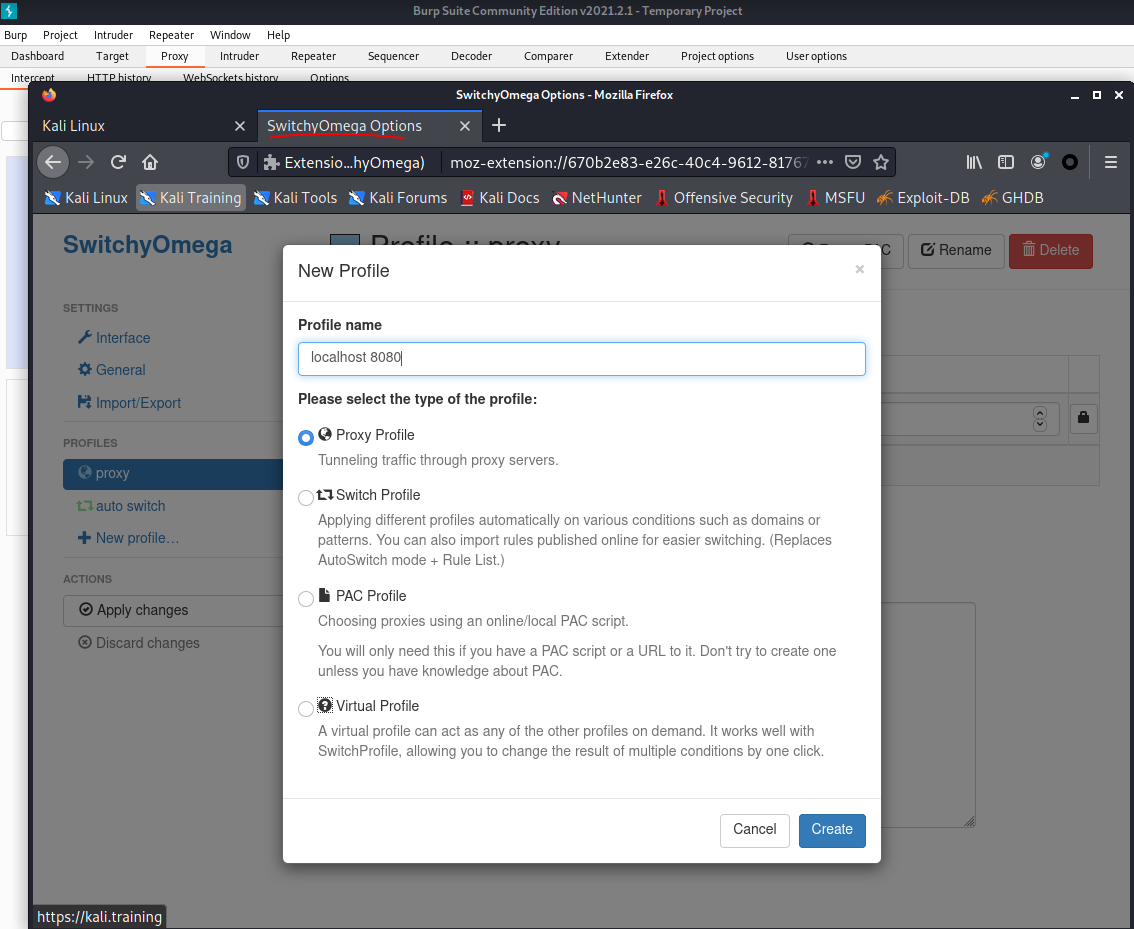
Task: Close the SwitchyOmega Options tab
Action: 465,126
